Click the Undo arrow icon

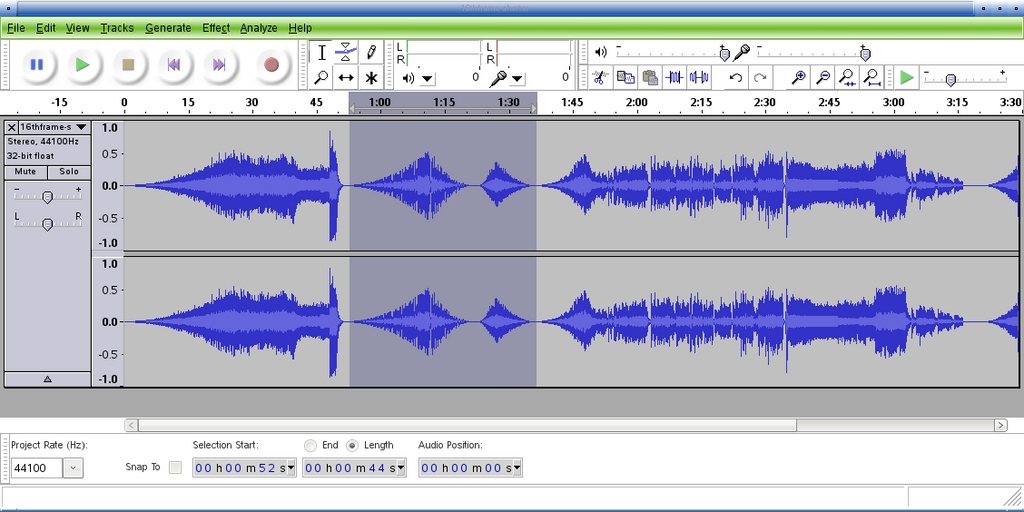click(736, 77)
